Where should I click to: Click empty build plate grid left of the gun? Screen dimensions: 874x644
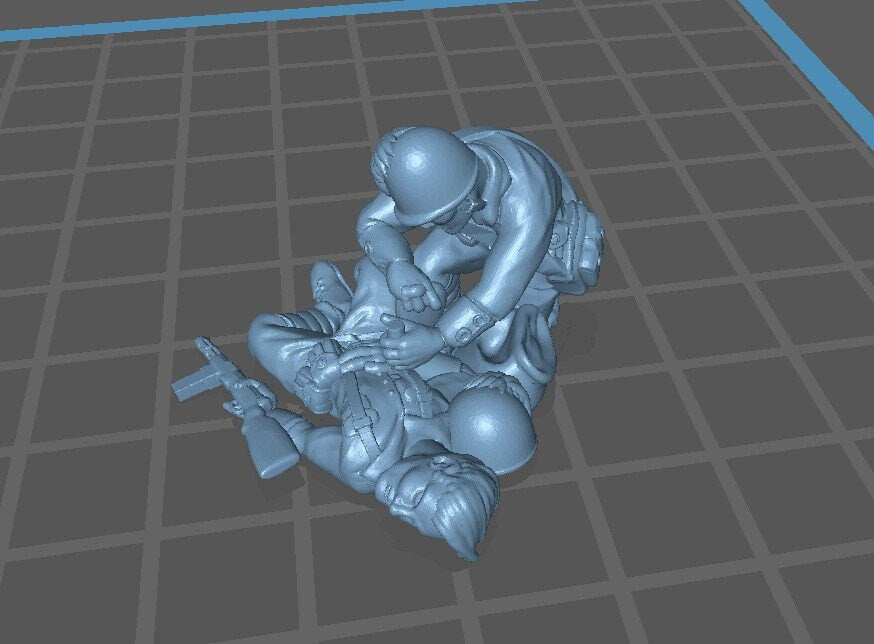[x=90, y=400]
